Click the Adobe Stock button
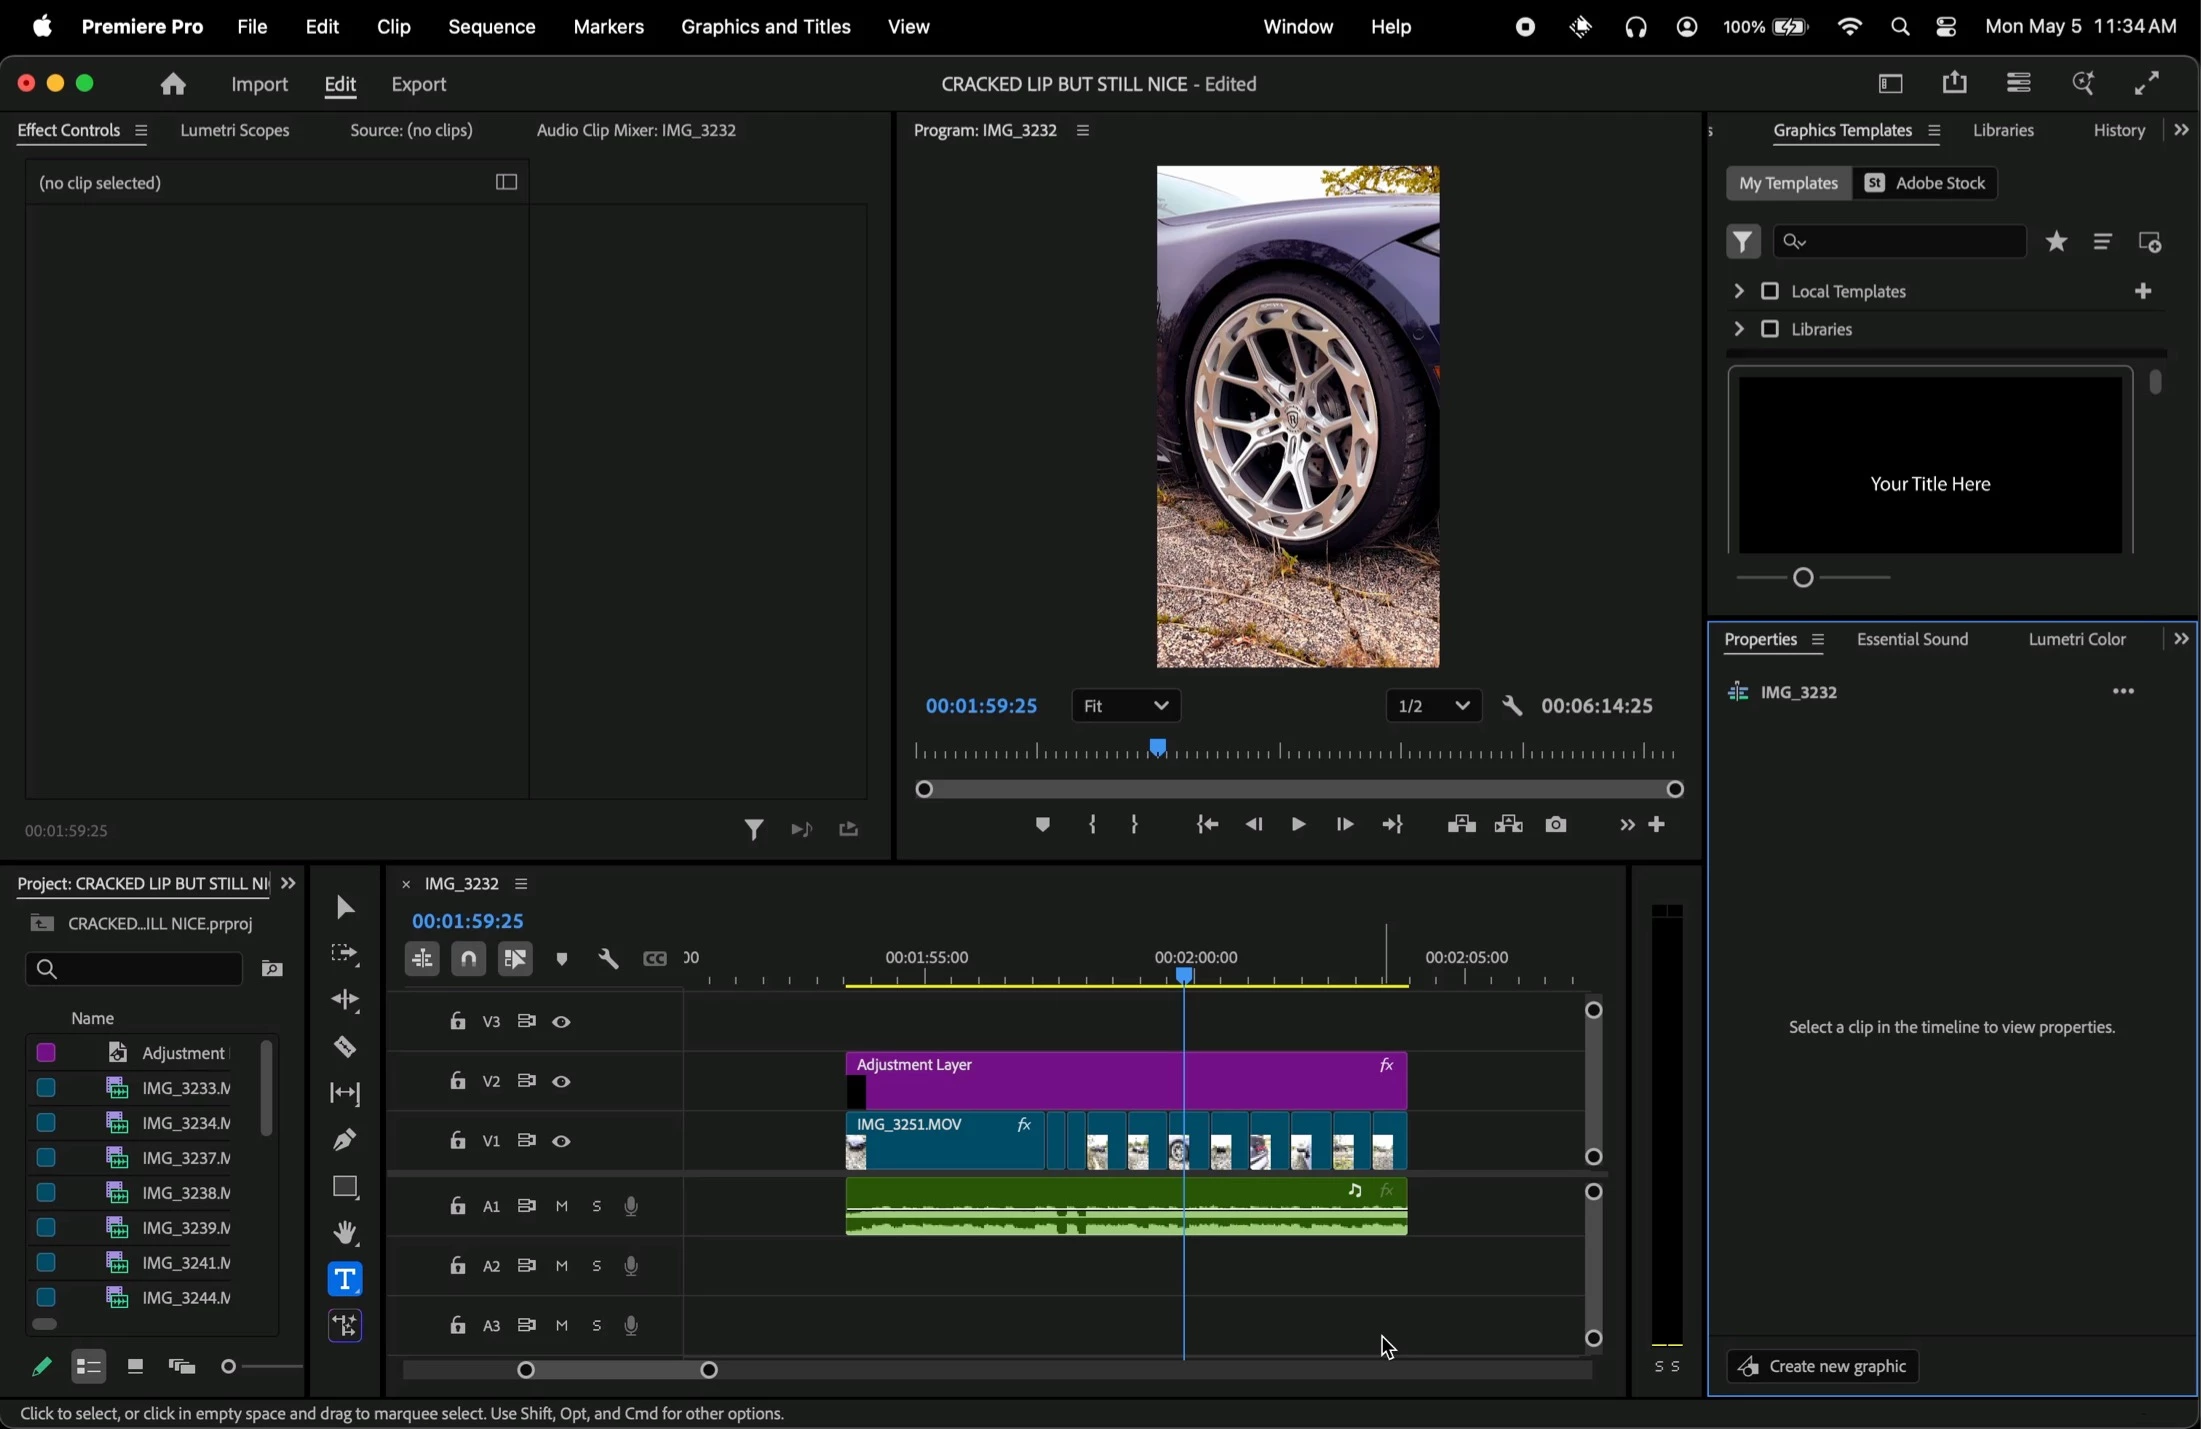2201x1429 pixels. click(x=1926, y=184)
